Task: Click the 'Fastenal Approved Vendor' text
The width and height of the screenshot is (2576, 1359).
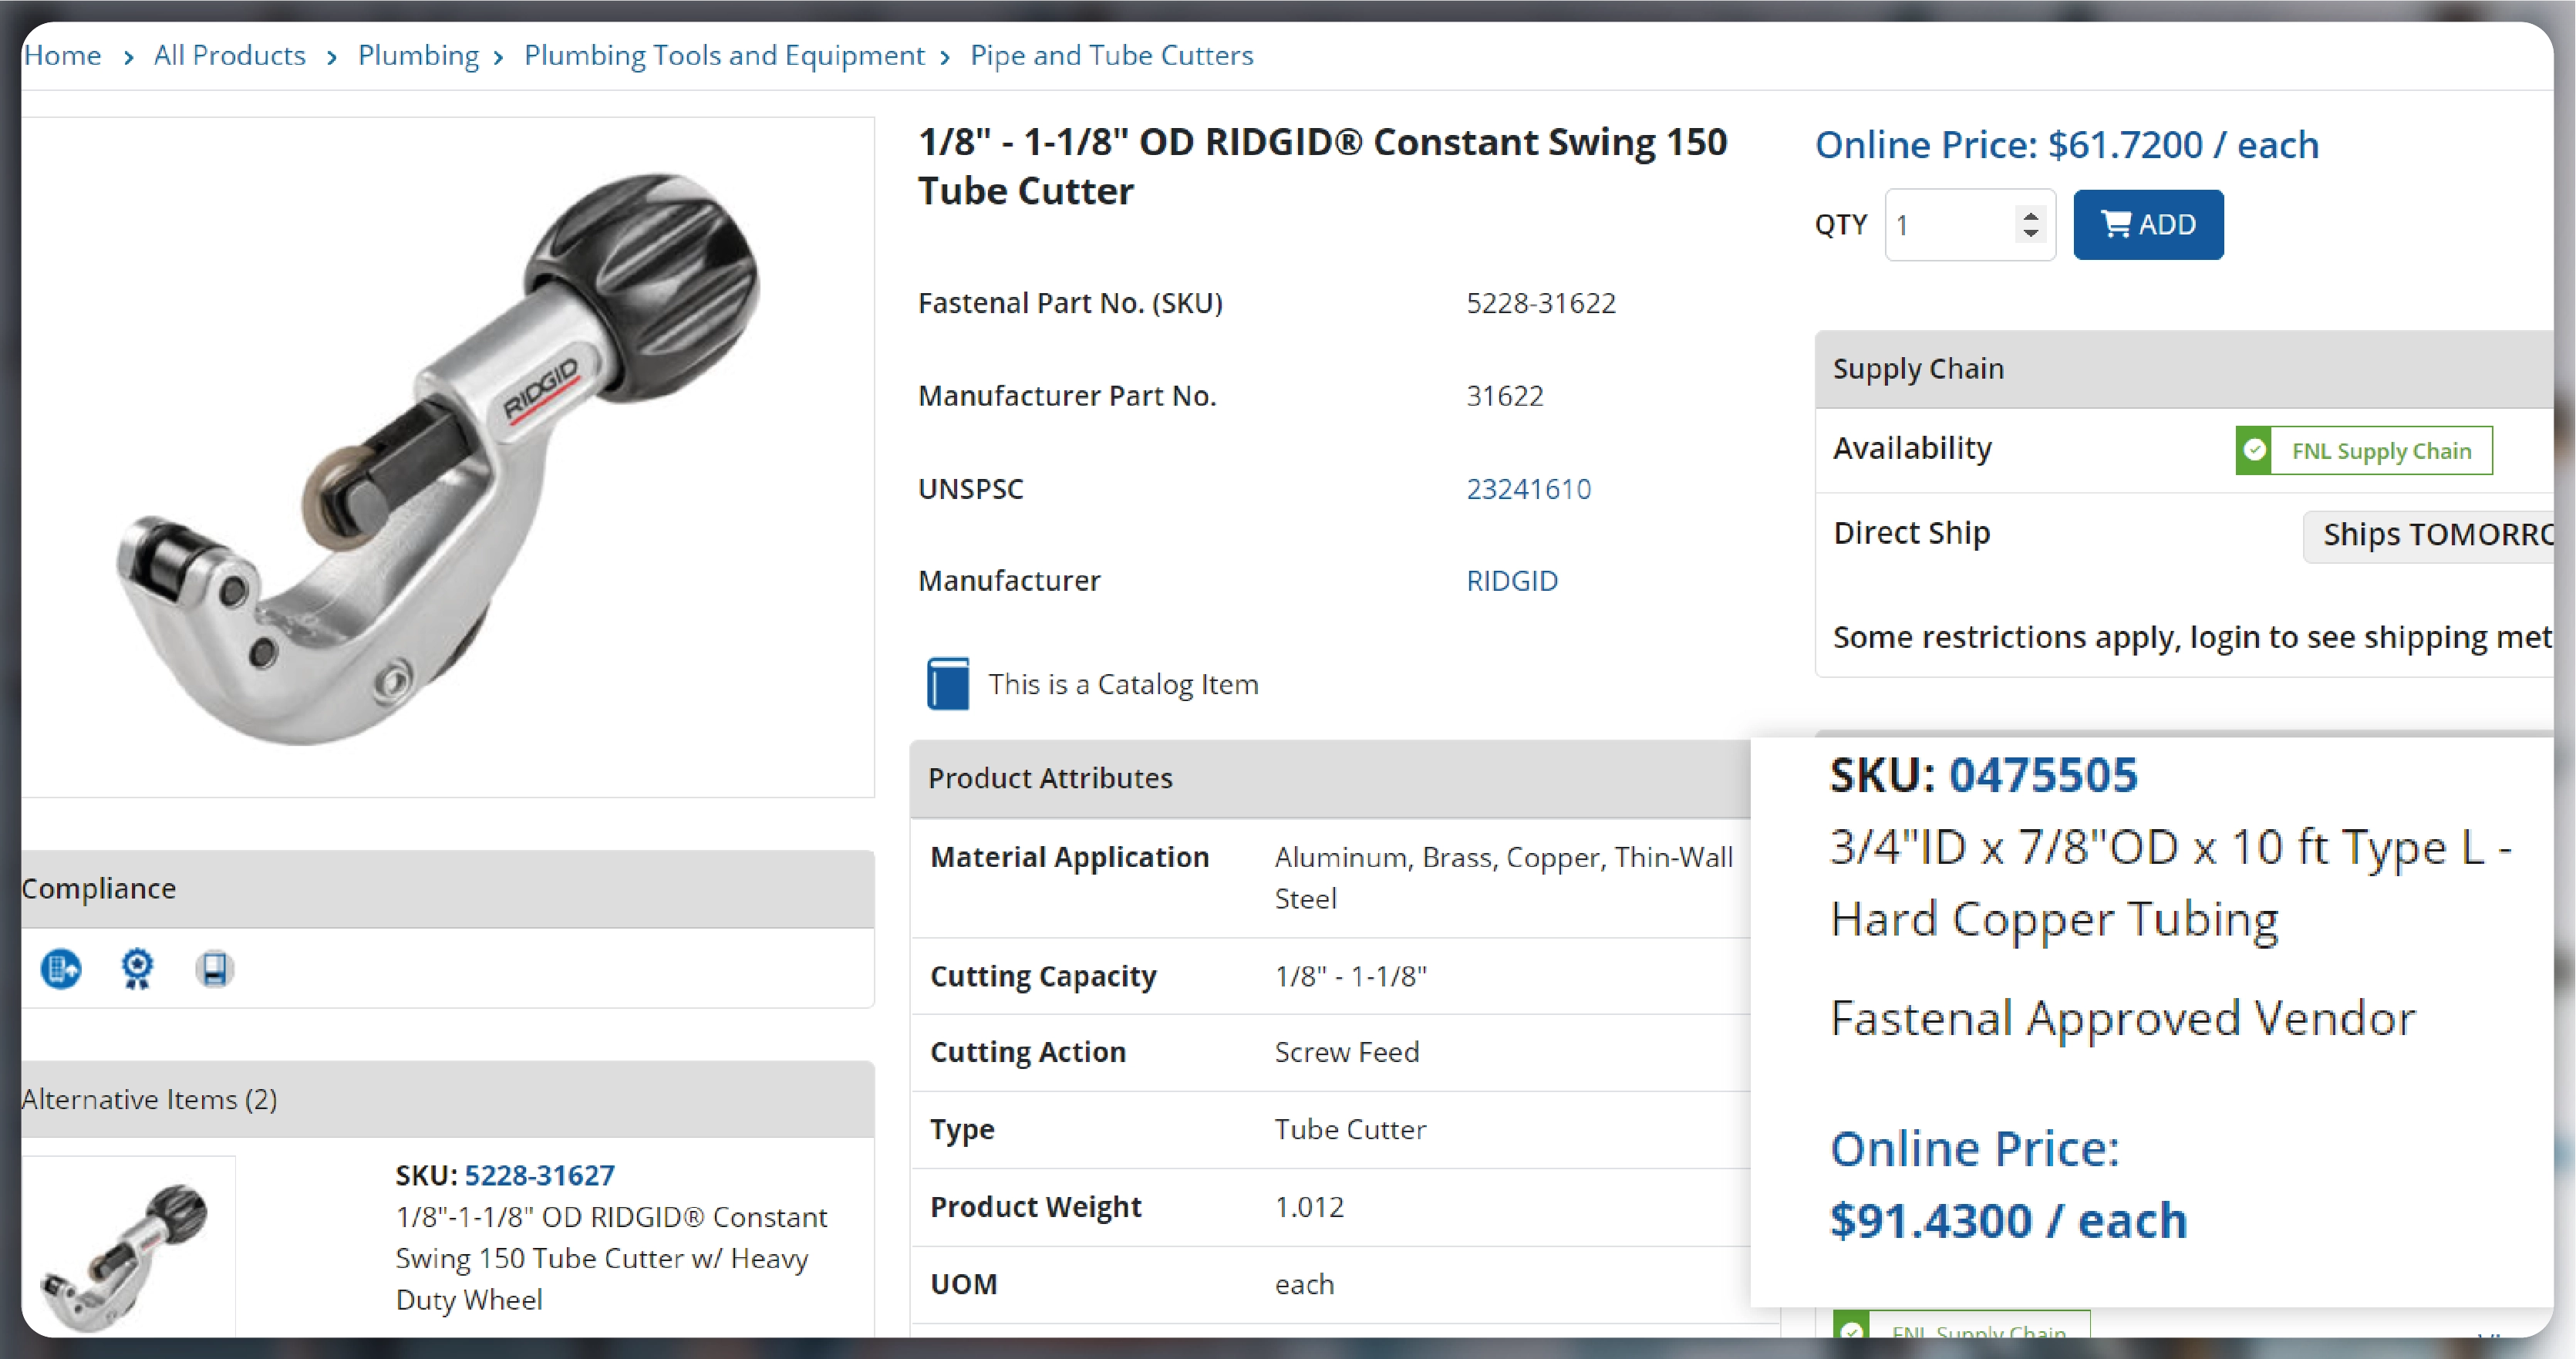Action: 2122,1018
